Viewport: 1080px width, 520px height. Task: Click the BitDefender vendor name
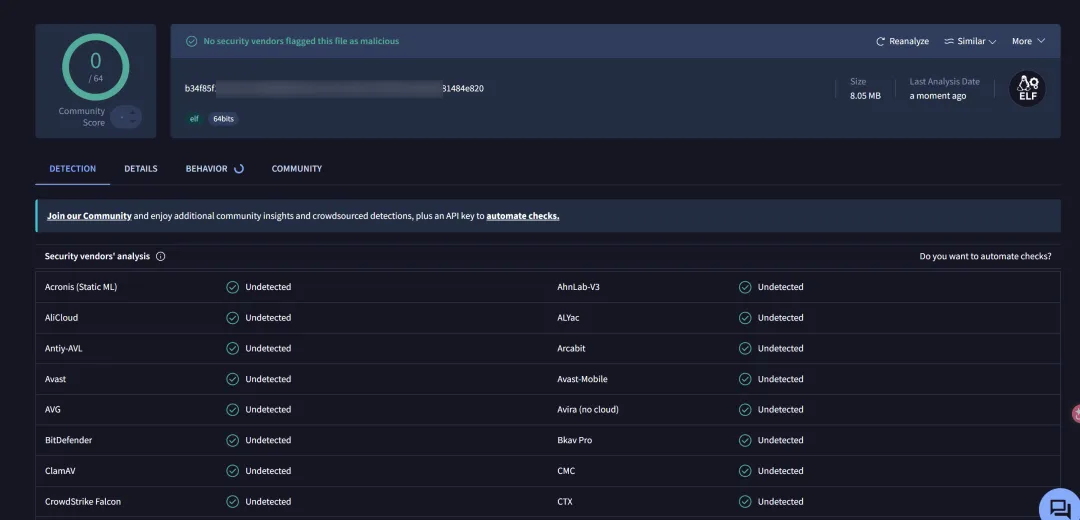tap(68, 440)
